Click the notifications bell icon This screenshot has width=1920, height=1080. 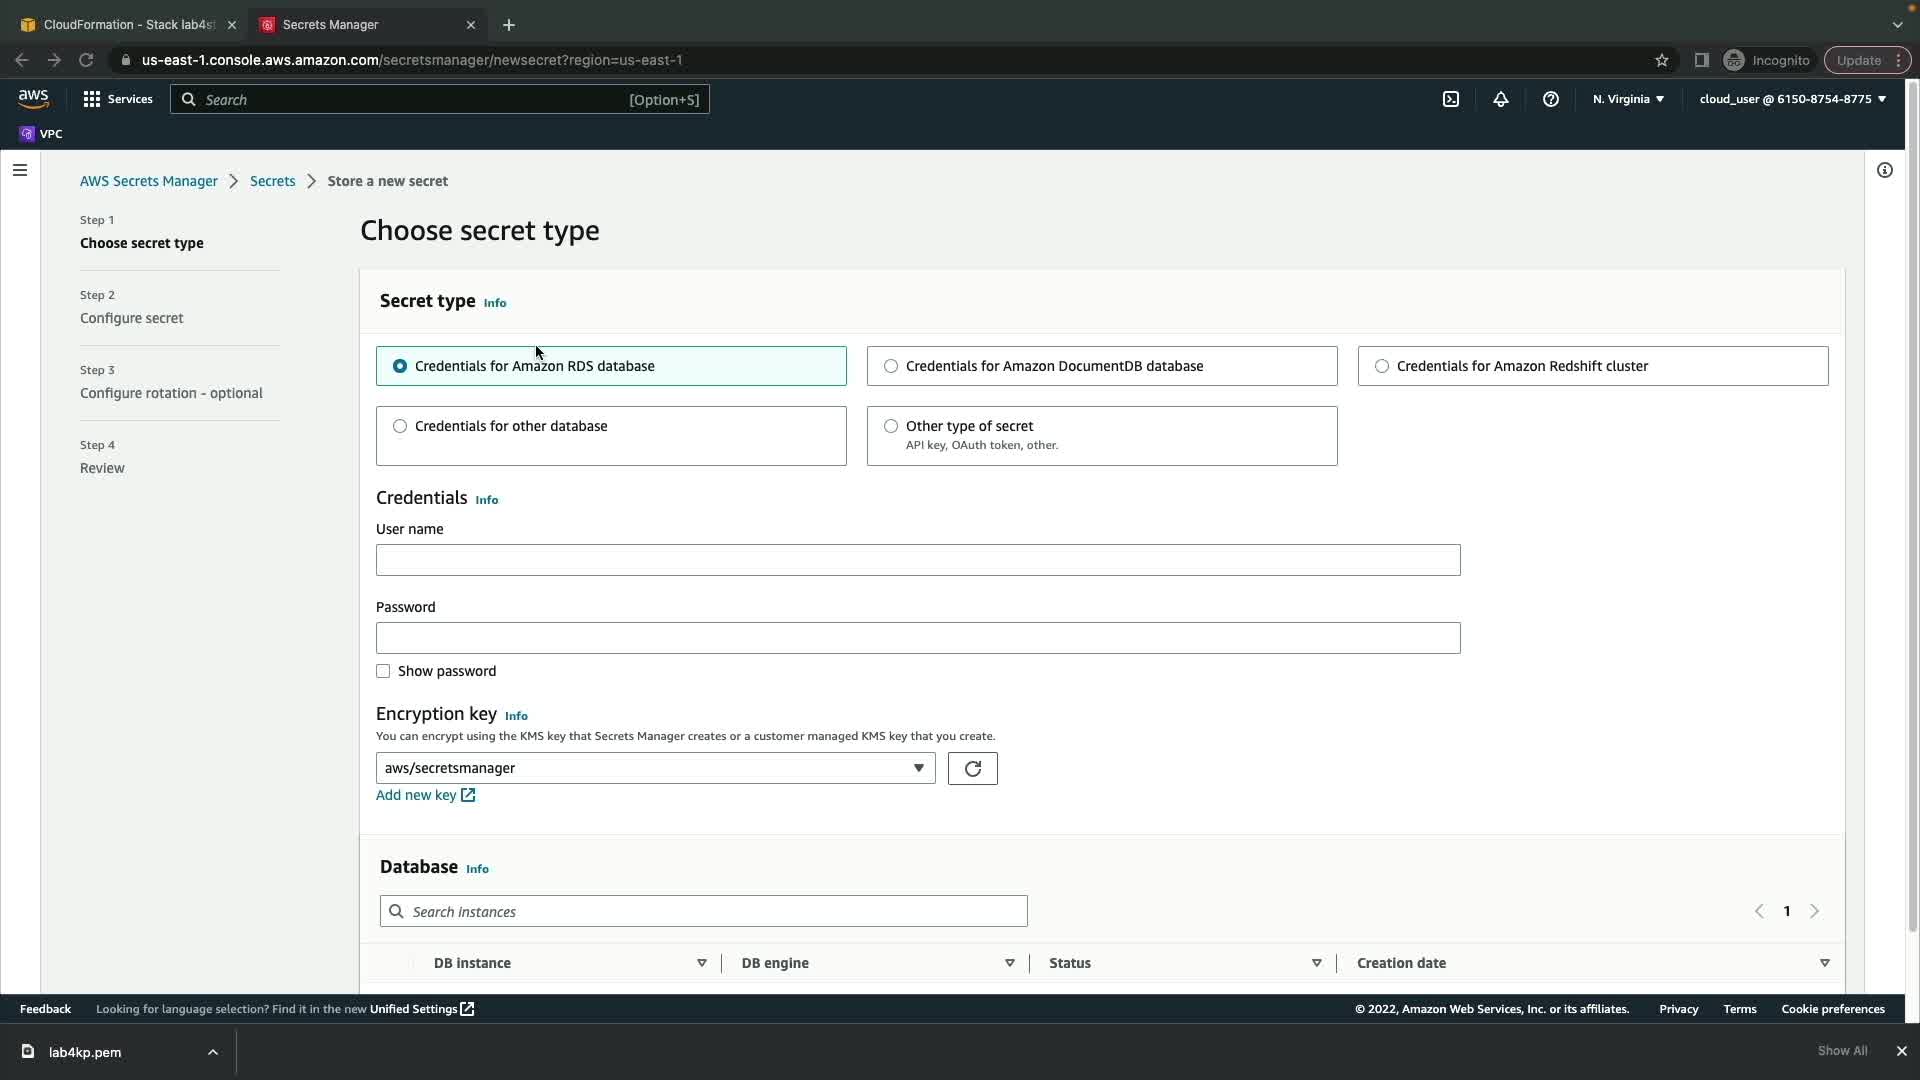pyautogui.click(x=1500, y=99)
